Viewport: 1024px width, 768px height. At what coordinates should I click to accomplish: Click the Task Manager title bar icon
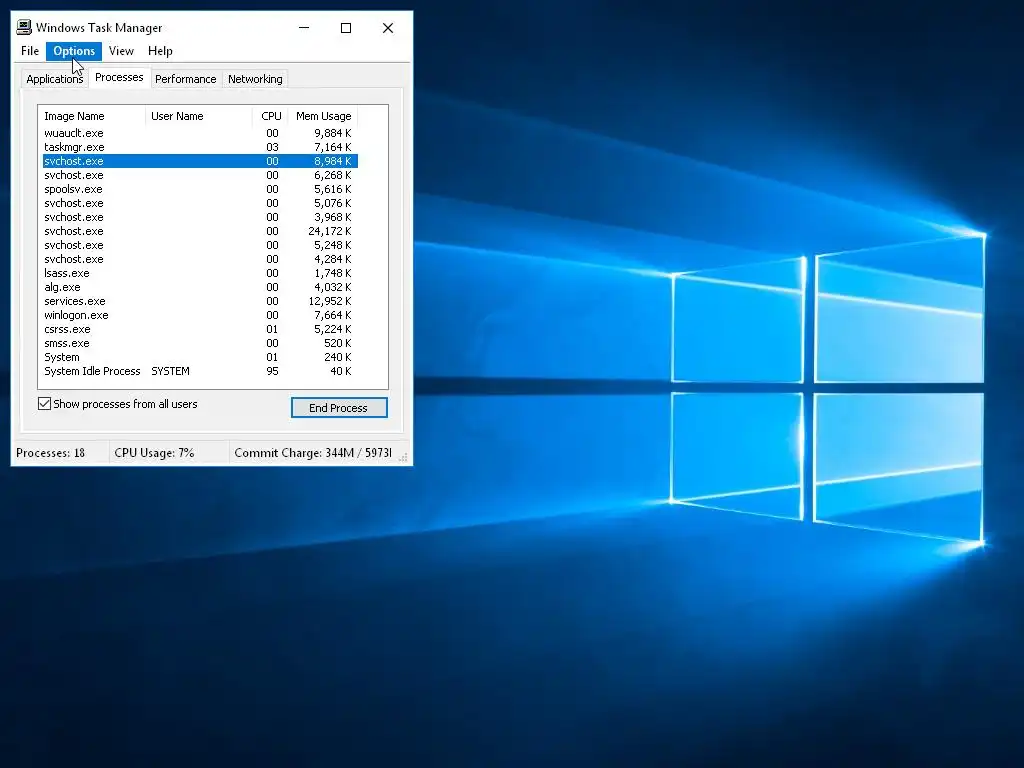pos(24,27)
